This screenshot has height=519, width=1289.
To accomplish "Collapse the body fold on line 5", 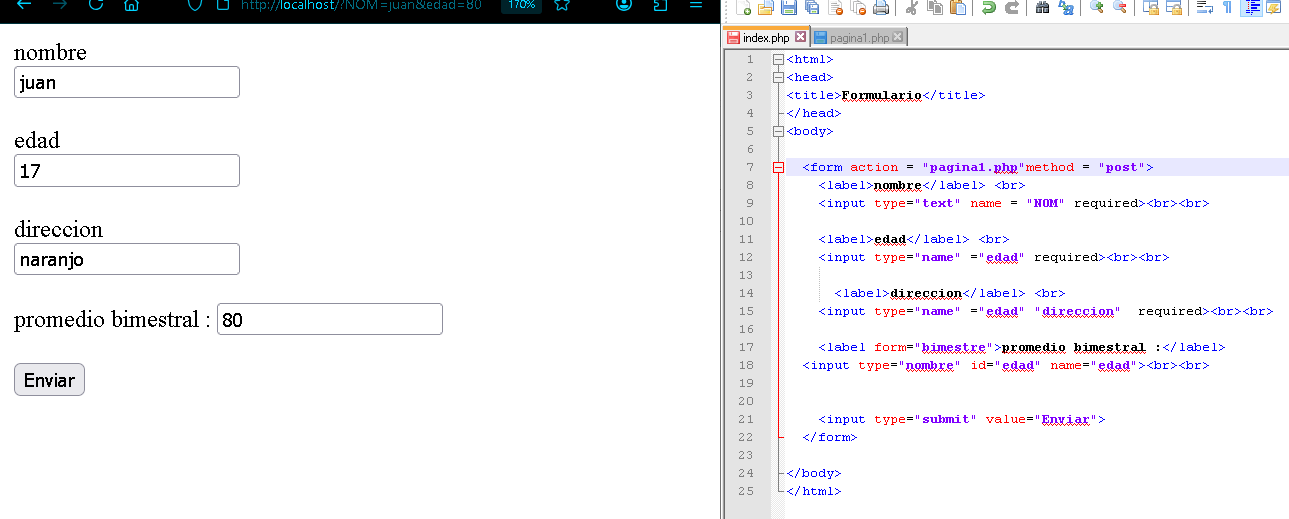I will point(778,131).
